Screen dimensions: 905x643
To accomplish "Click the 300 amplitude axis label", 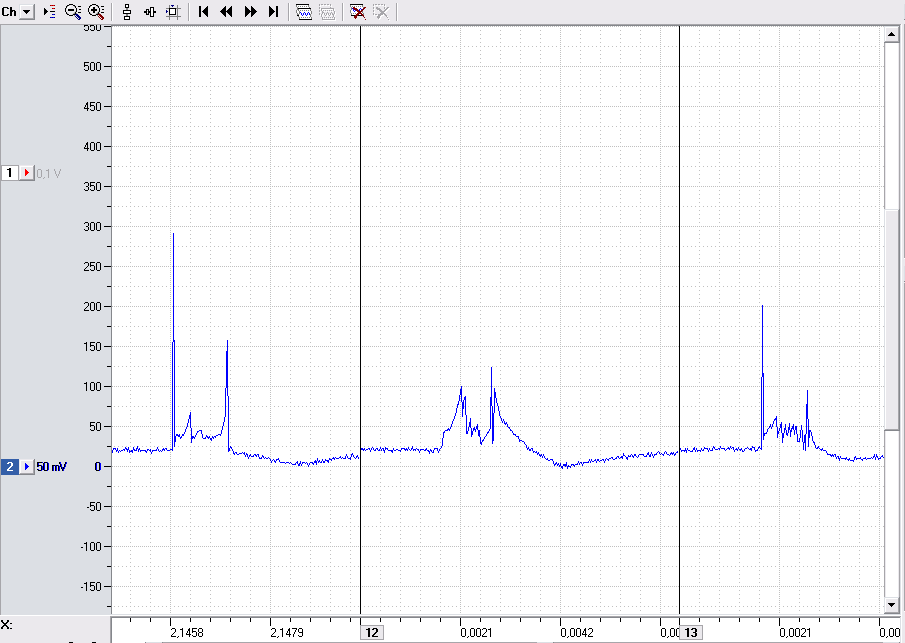I will pyautogui.click(x=92, y=226).
